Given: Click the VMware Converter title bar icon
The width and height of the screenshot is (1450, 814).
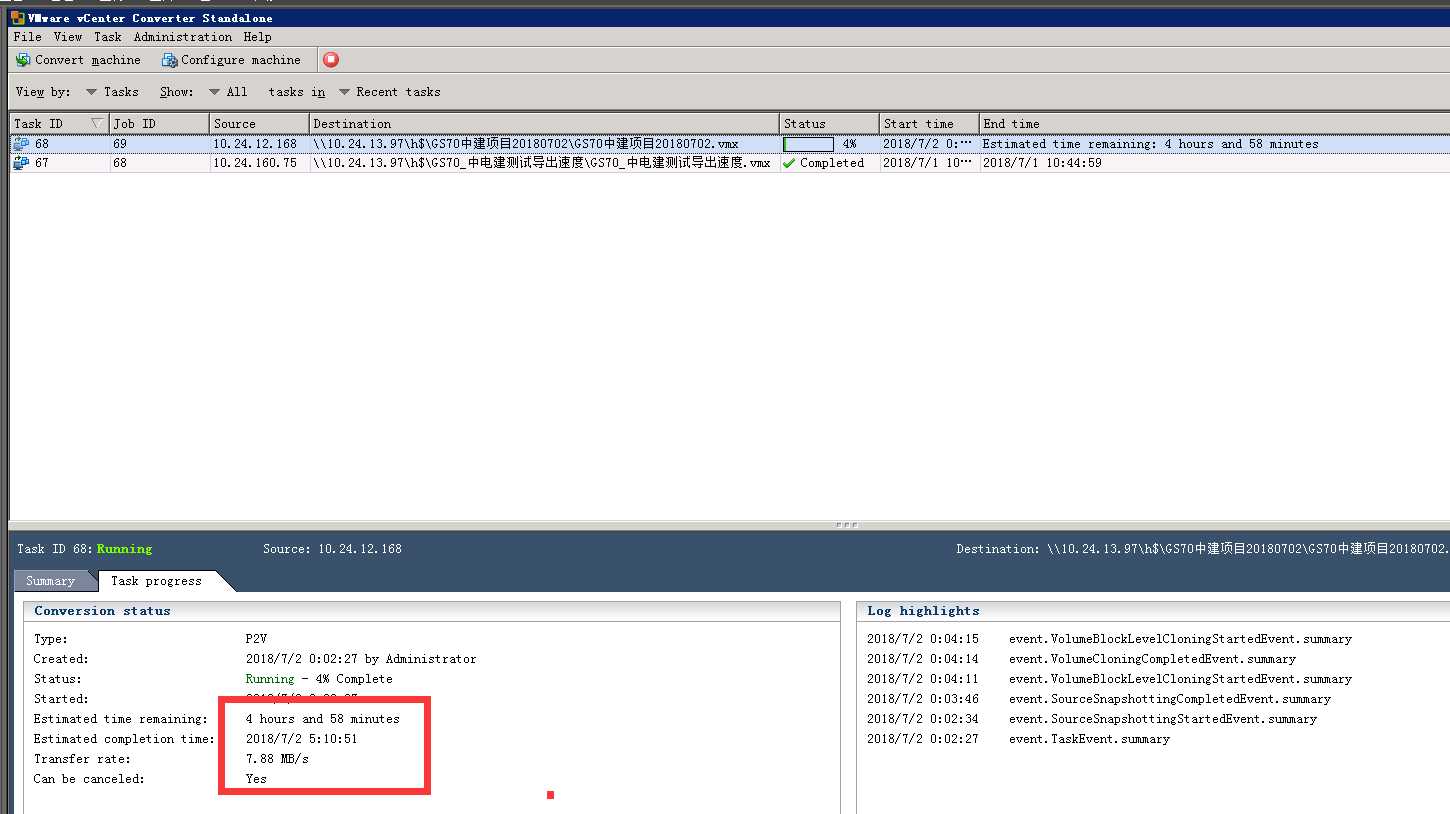Looking at the screenshot, I should pyautogui.click(x=17, y=18).
